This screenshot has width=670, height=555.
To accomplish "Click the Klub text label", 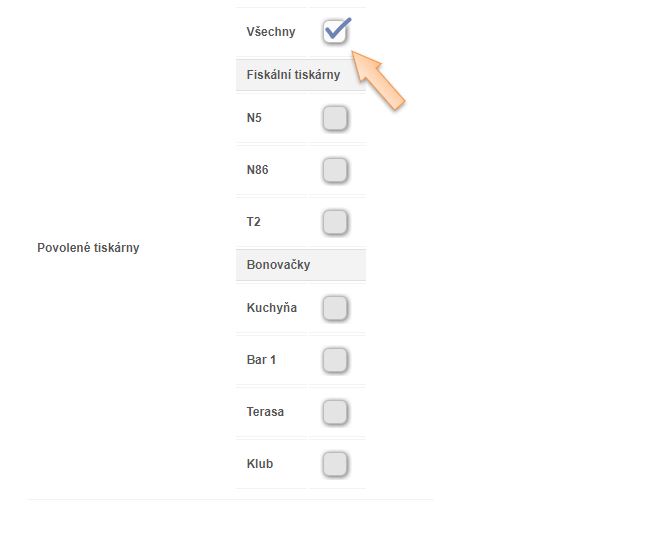I will (x=260, y=464).
